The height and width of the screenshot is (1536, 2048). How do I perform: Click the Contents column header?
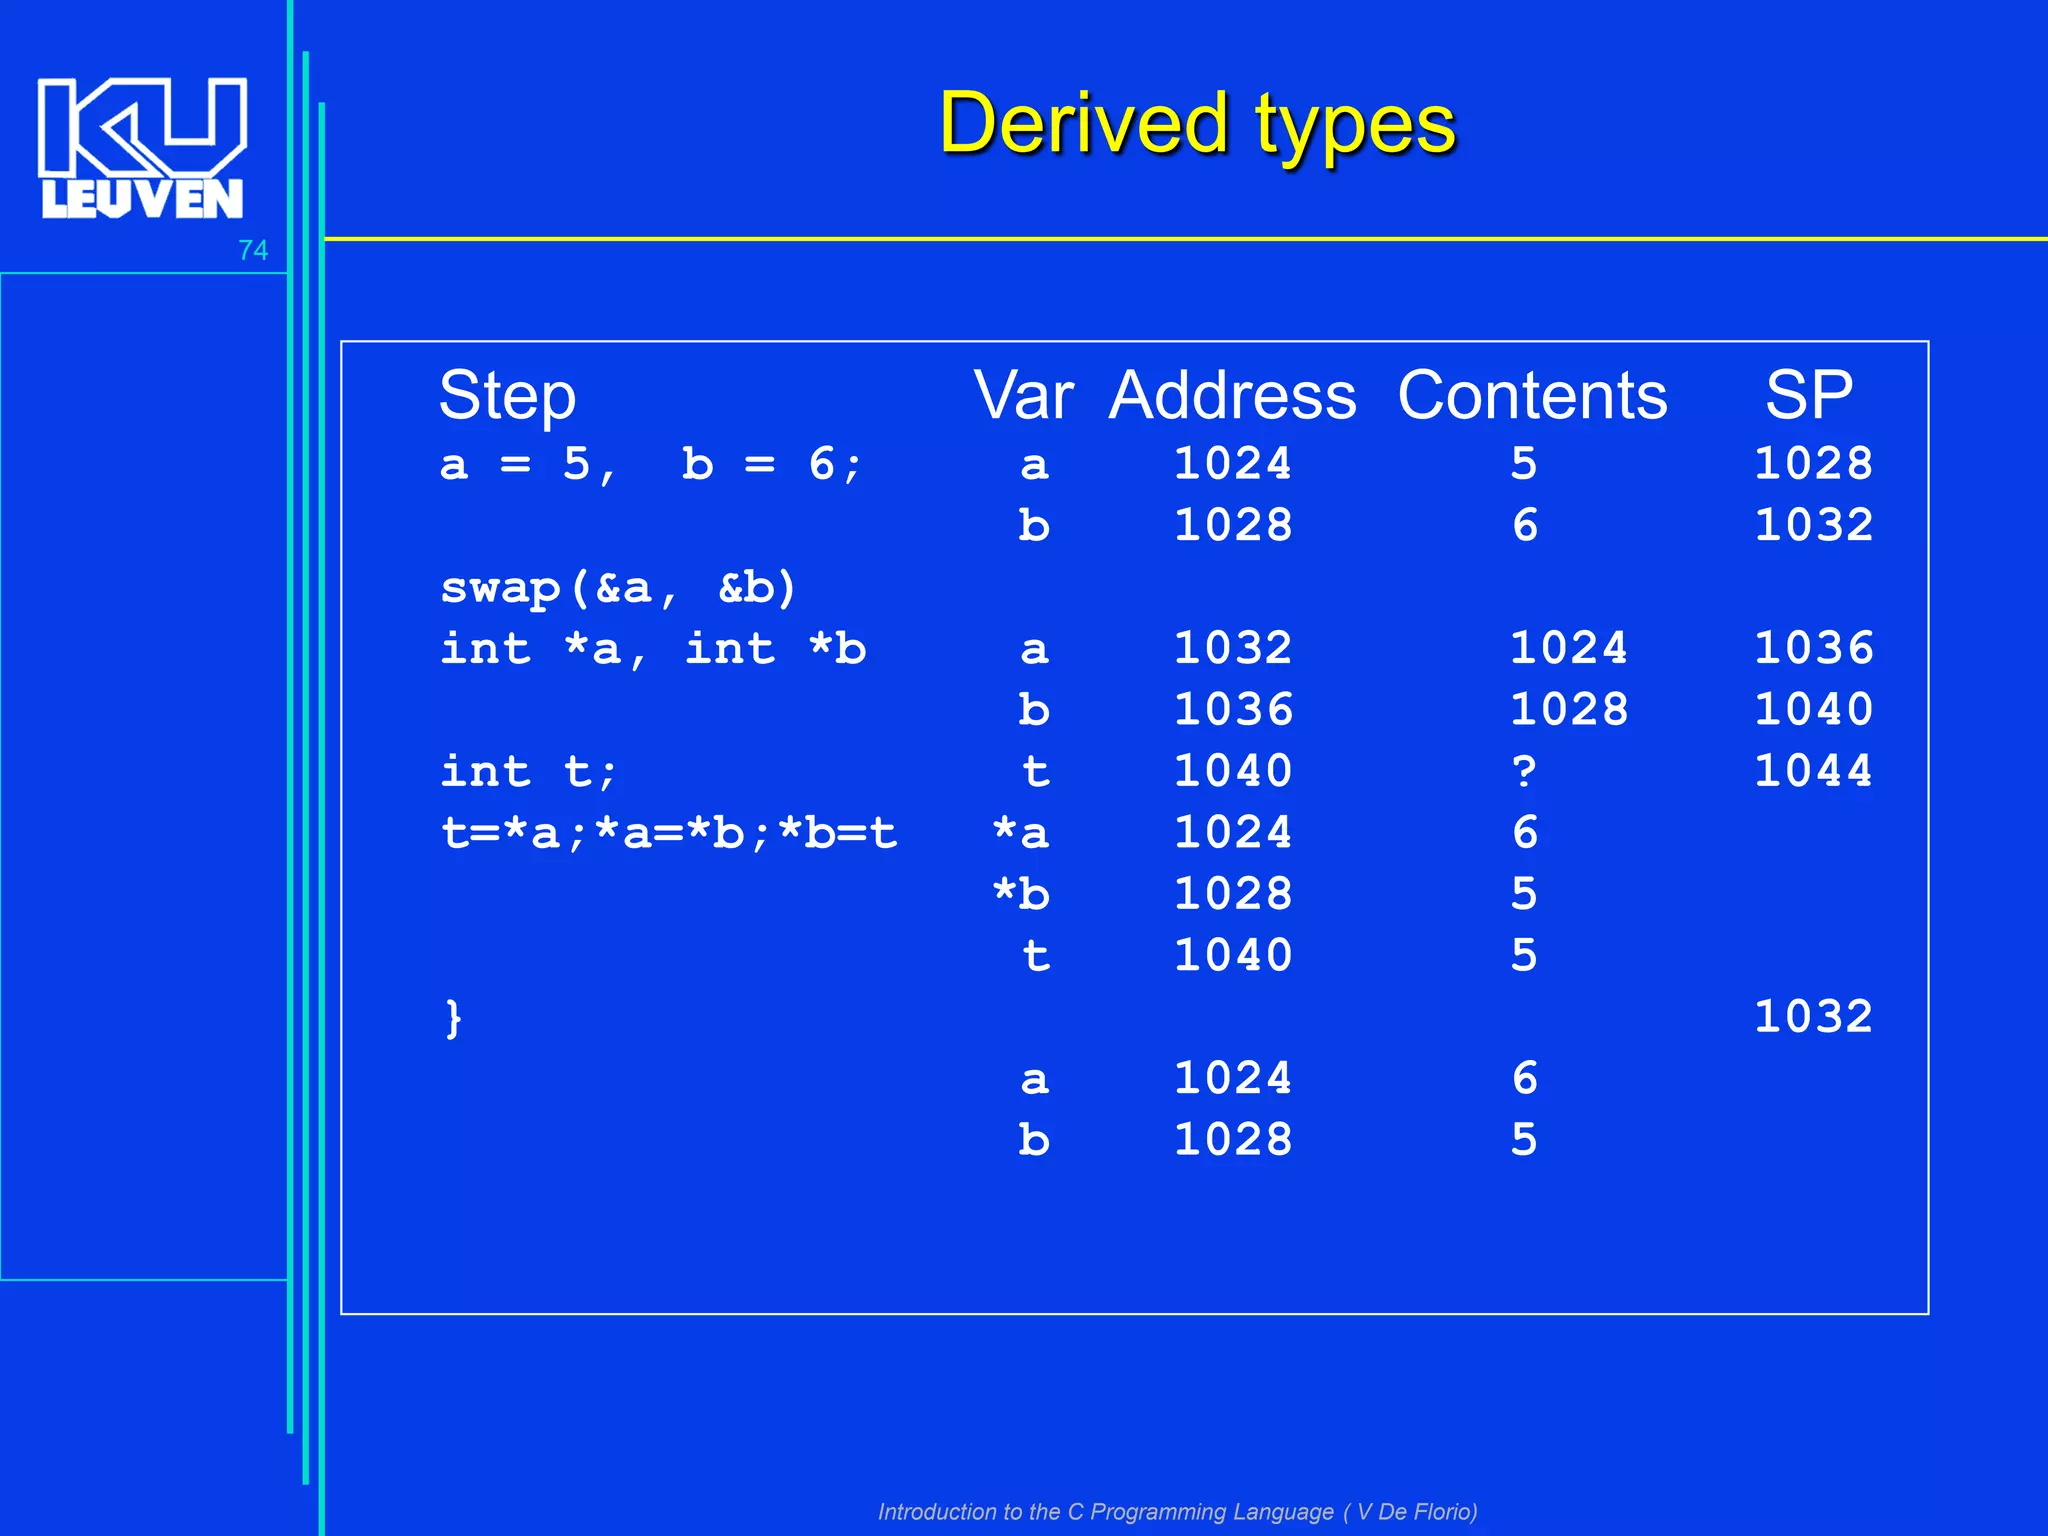click(1532, 395)
